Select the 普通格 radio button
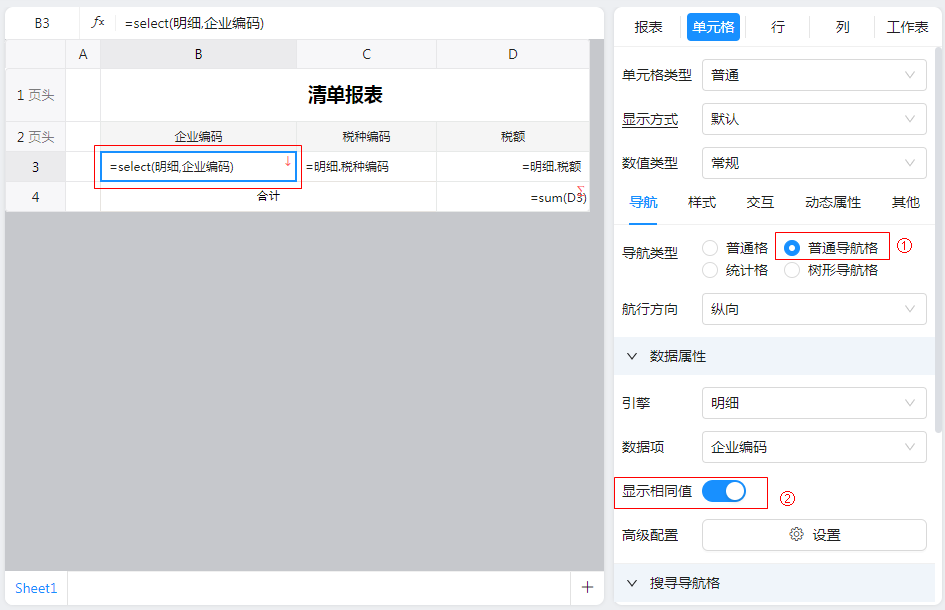 [x=710, y=248]
